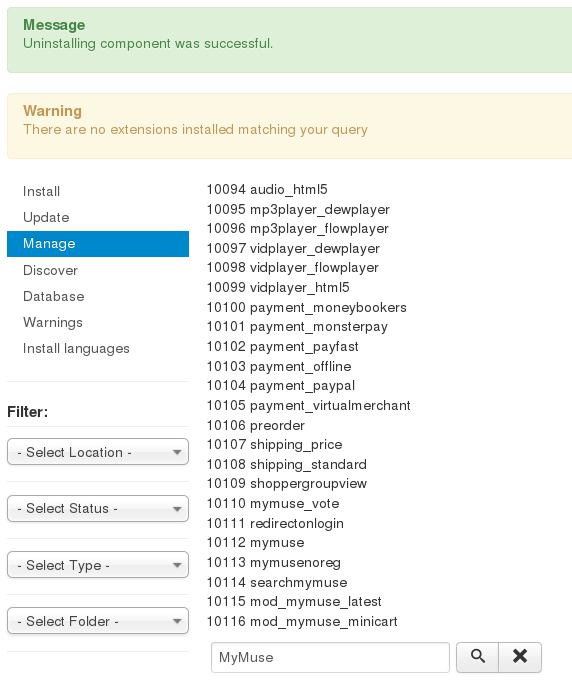Viewport: 572px width, 685px height.
Task: Click the 10115 mod_mymuse_latest line
Action: (294, 602)
